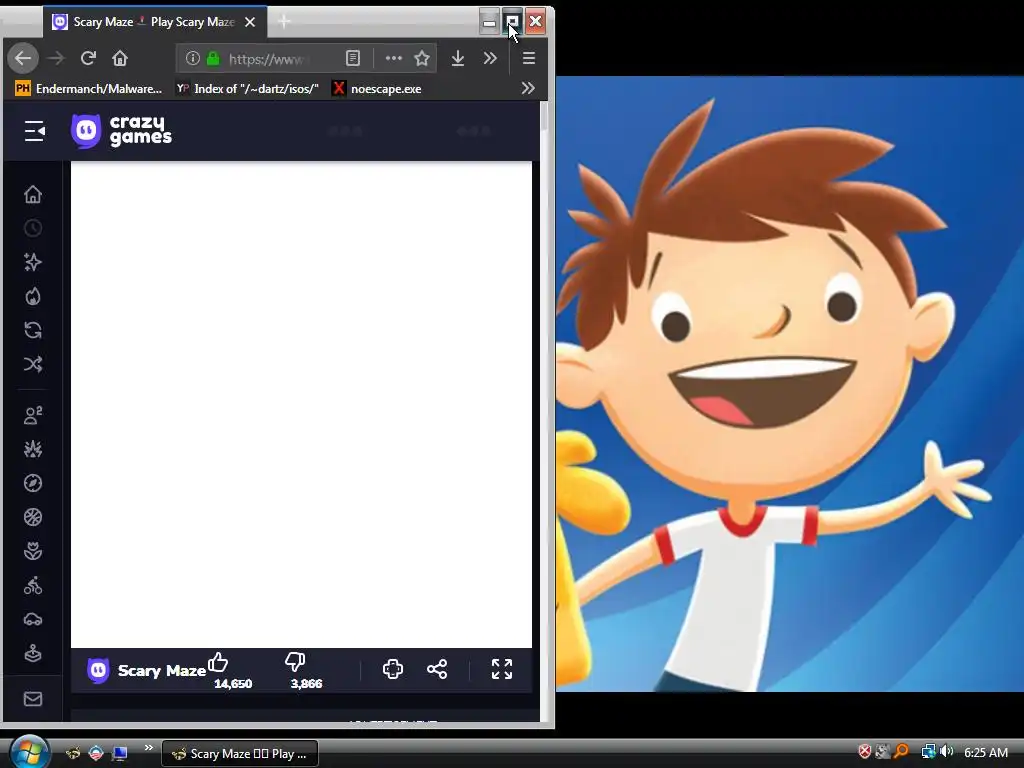
Task: Close the Scary Maze tab
Action: click(x=250, y=22)
